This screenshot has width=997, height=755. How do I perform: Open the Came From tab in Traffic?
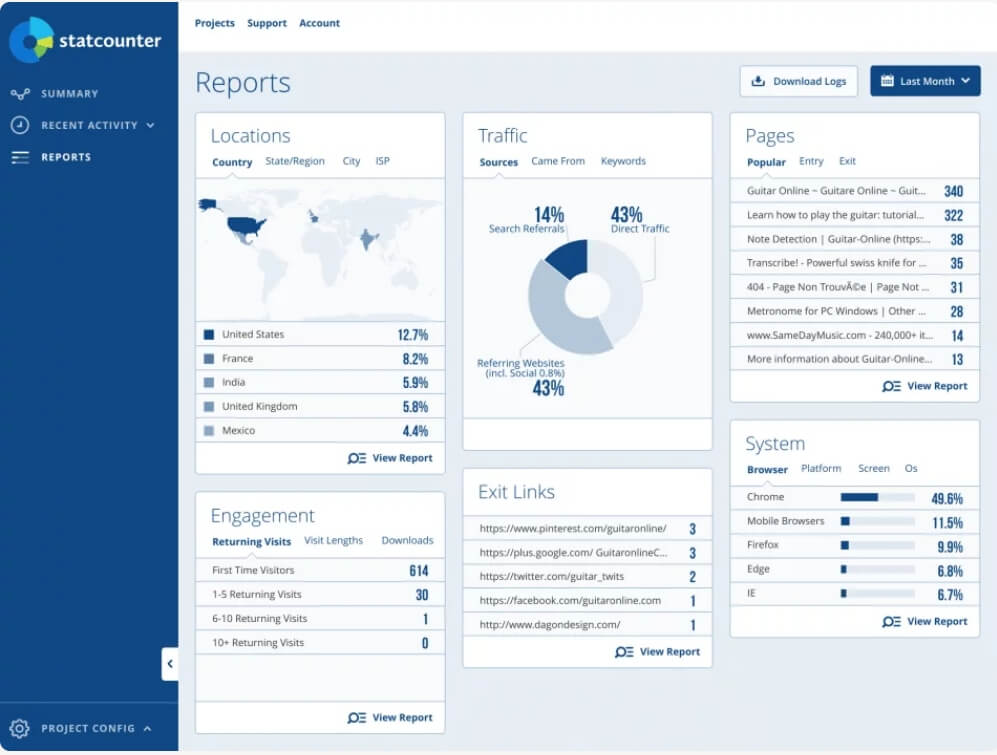558,162
